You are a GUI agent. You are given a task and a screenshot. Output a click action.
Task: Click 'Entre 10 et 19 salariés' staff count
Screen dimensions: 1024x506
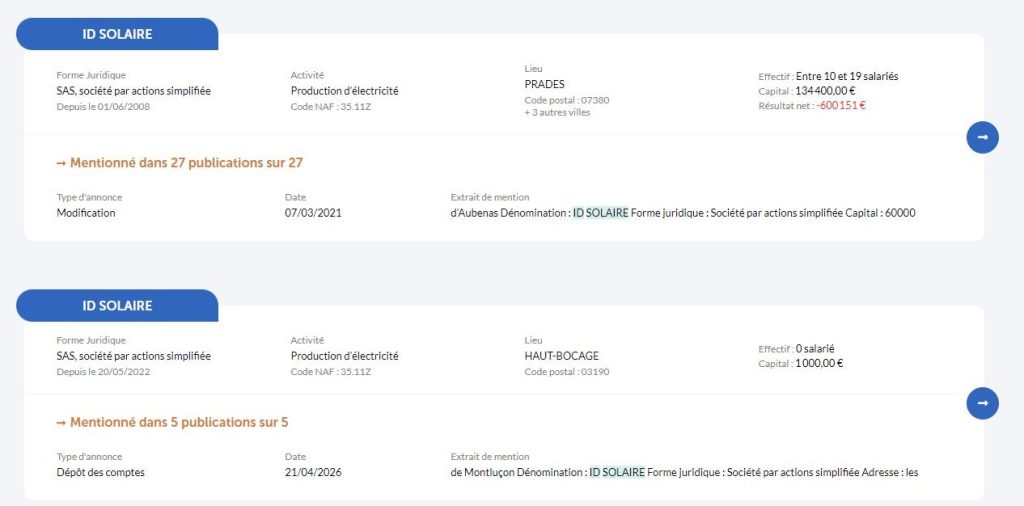pos(847,76)
